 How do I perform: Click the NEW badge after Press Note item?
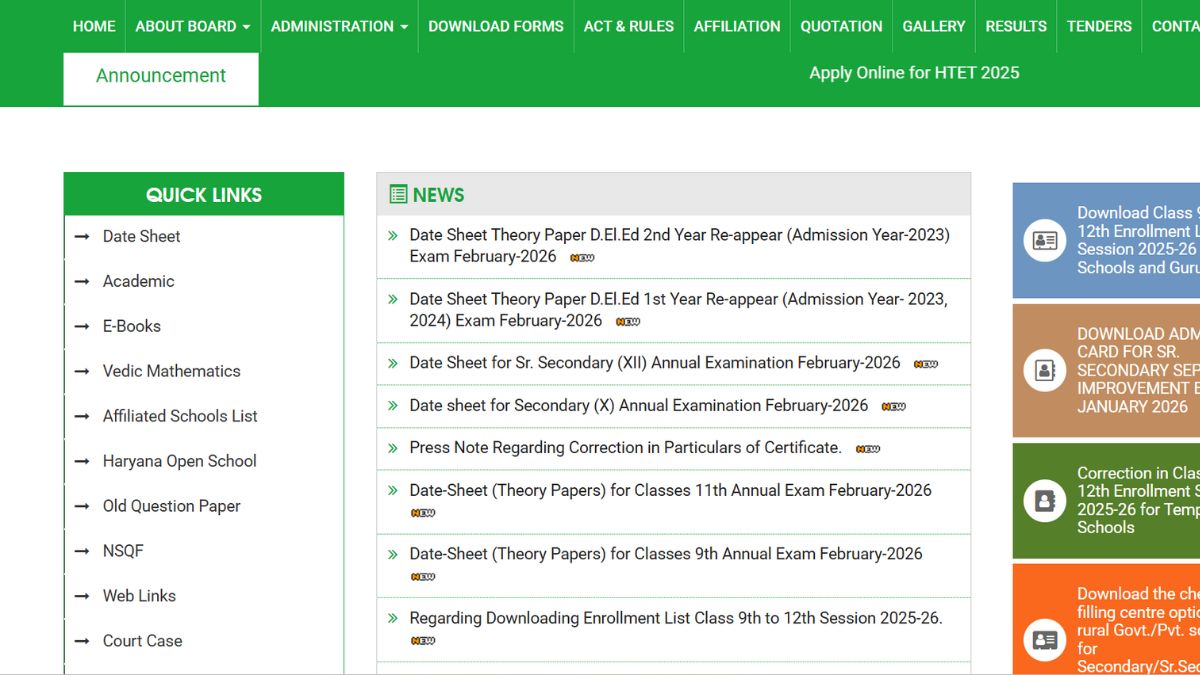pyautogui.click(x=868, y=449)
